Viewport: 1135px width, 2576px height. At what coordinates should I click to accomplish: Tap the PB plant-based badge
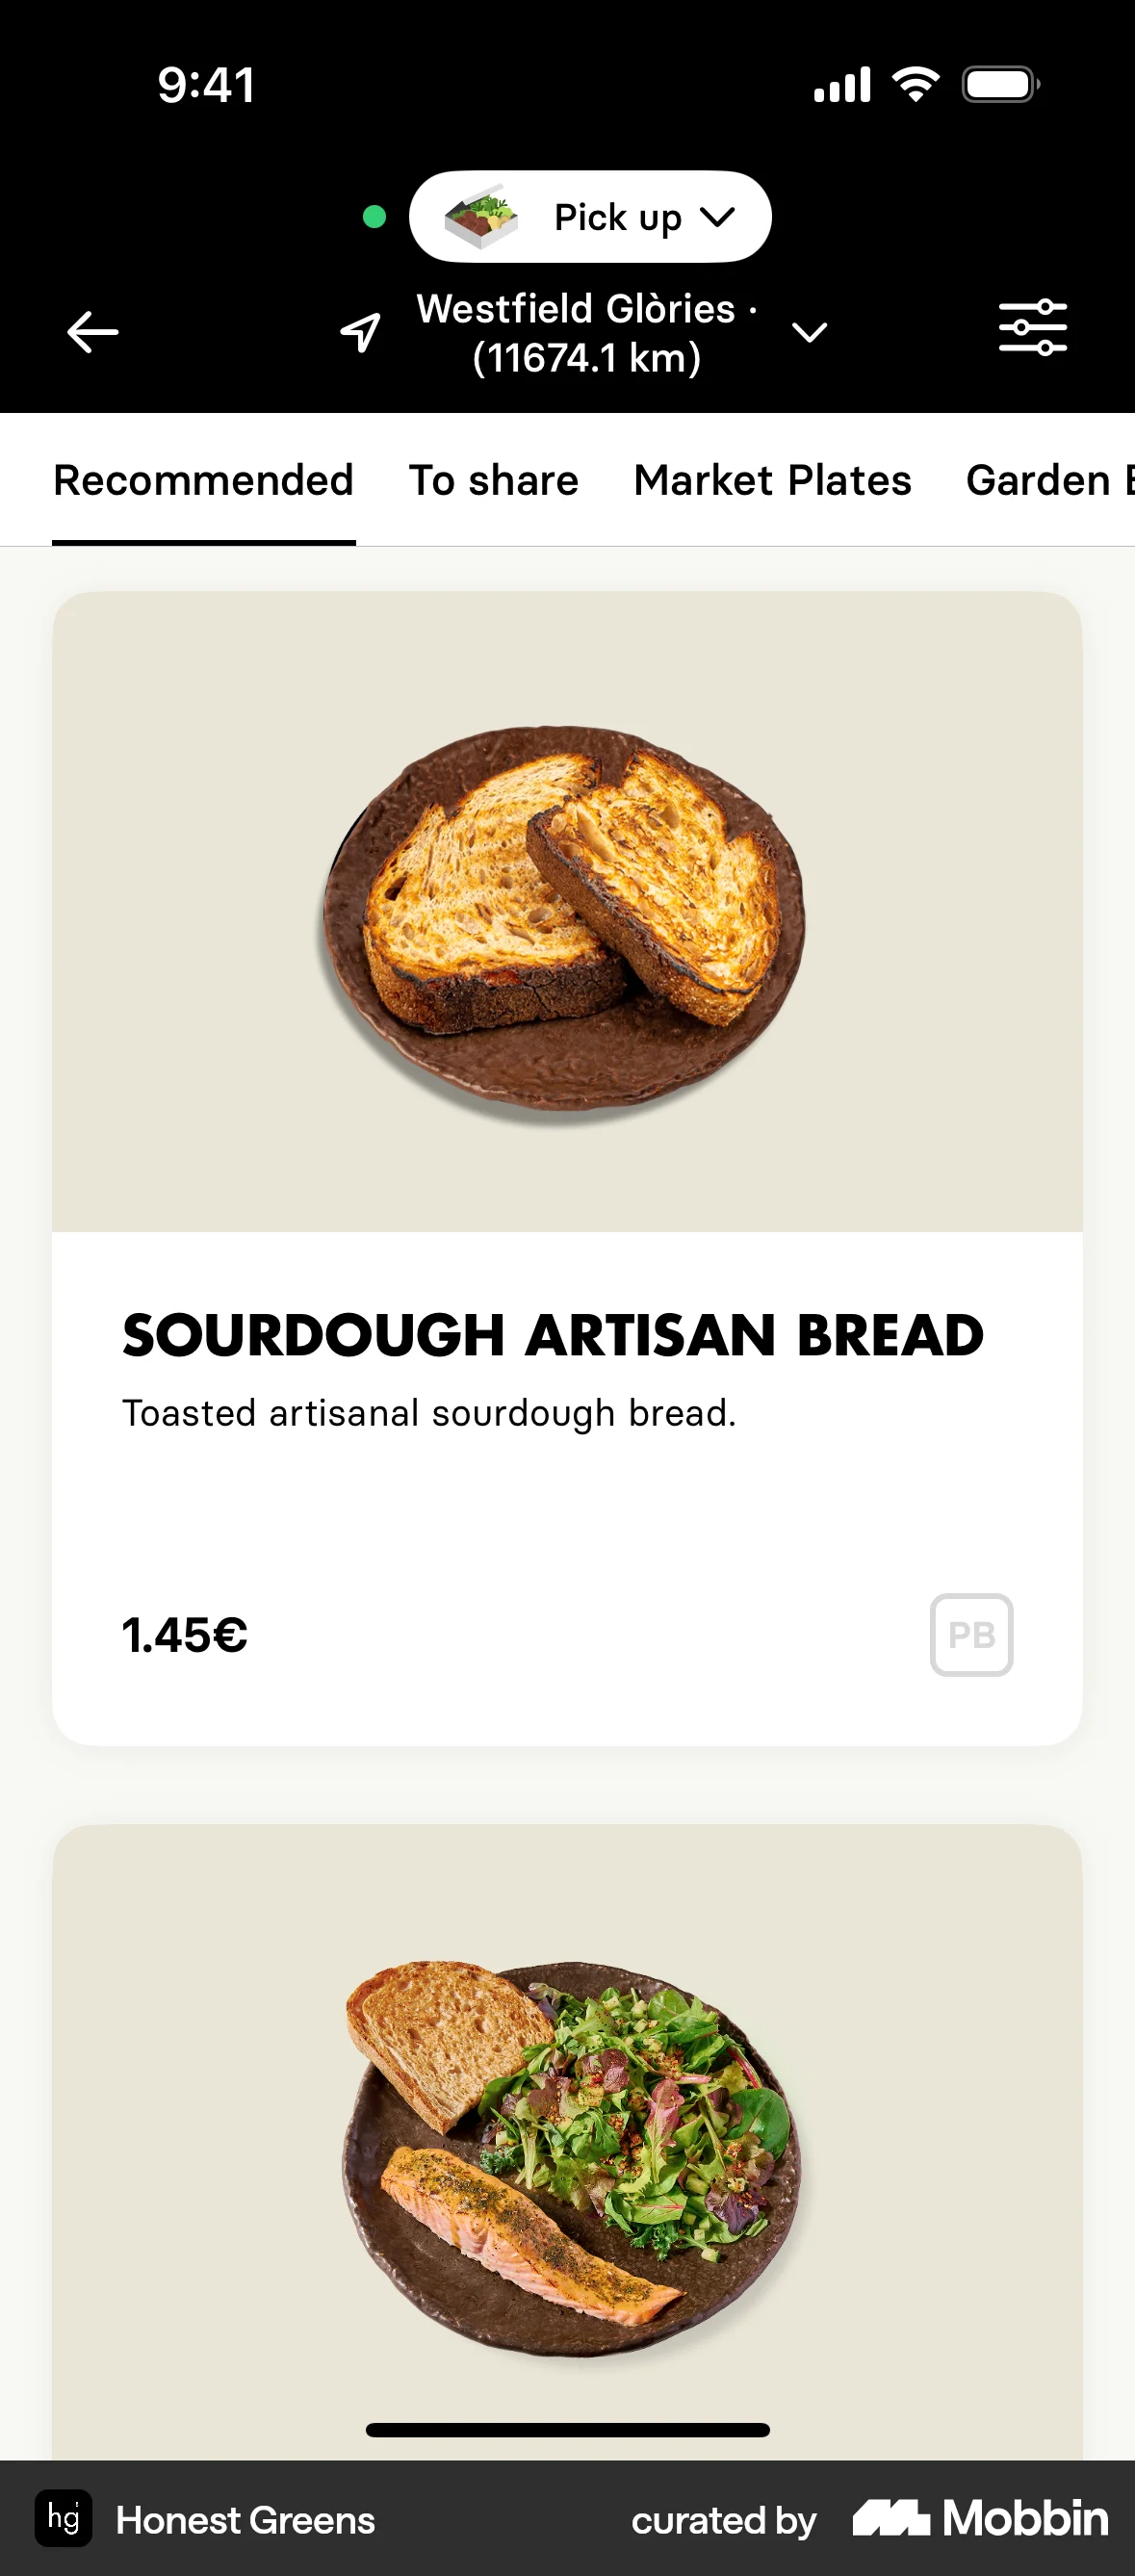pyautogui.click(x=971, y=1635)
